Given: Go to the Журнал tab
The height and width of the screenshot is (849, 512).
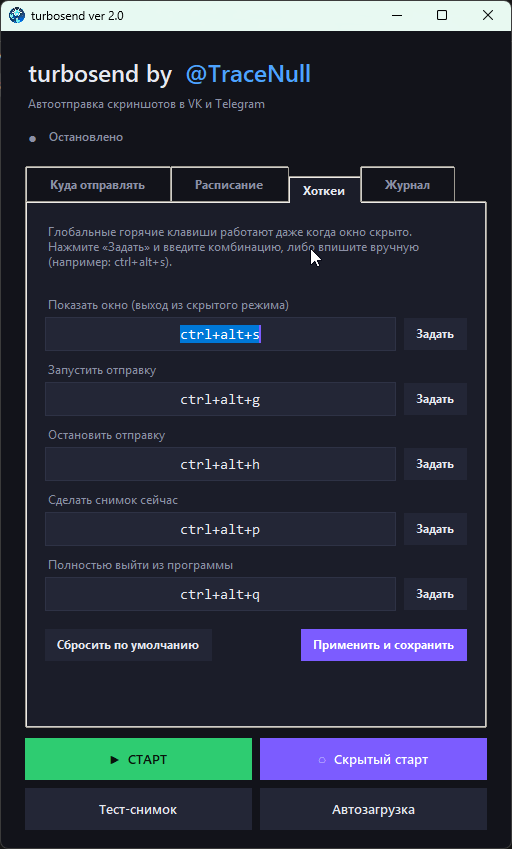Looking at the screenshot, I should tap(408, 185).
